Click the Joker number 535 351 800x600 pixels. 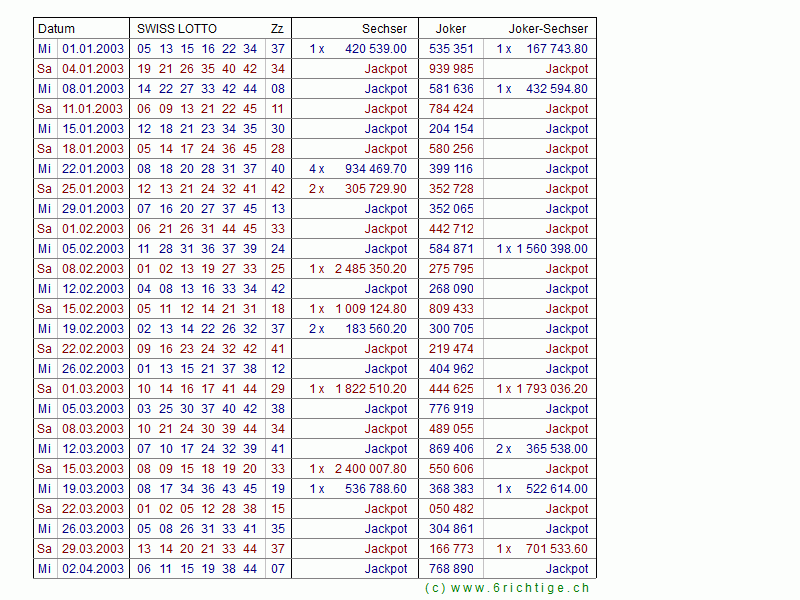pos(451,49)
